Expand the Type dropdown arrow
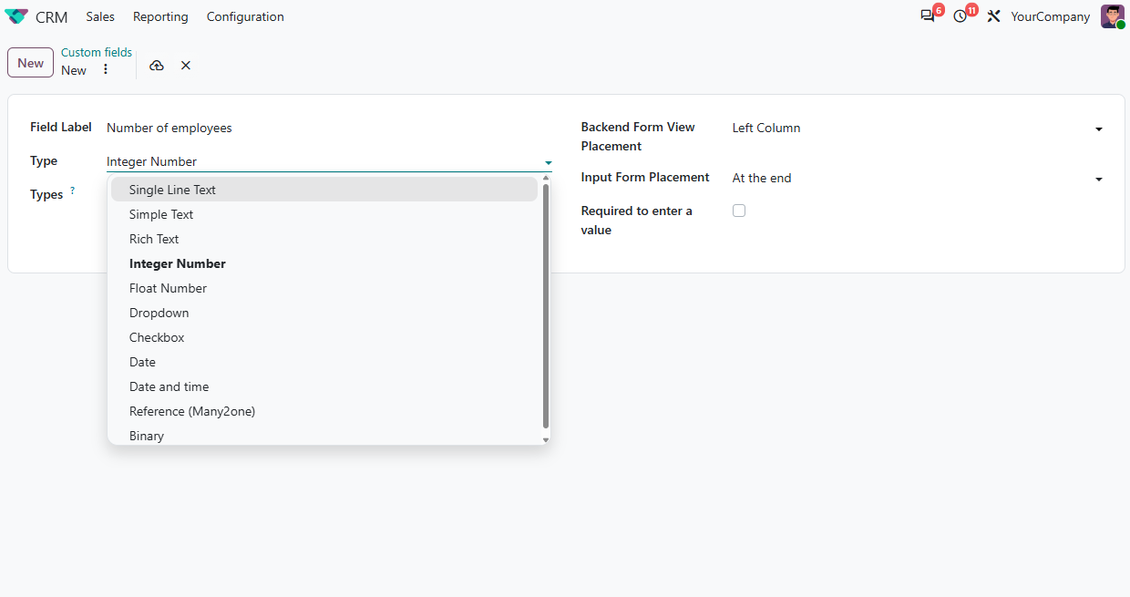 coord(548,163)
